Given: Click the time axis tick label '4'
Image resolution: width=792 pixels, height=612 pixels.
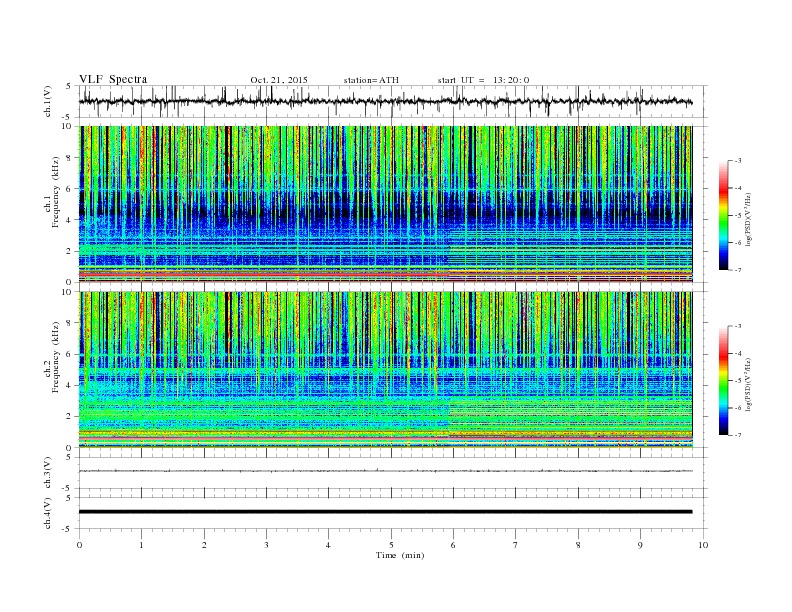Looking at the screenshot, I should [328, 545].
